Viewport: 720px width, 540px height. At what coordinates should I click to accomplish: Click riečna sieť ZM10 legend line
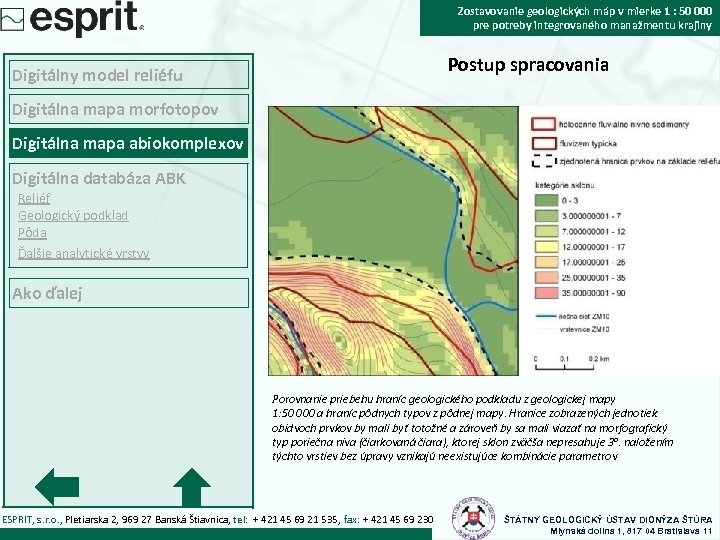546,316
